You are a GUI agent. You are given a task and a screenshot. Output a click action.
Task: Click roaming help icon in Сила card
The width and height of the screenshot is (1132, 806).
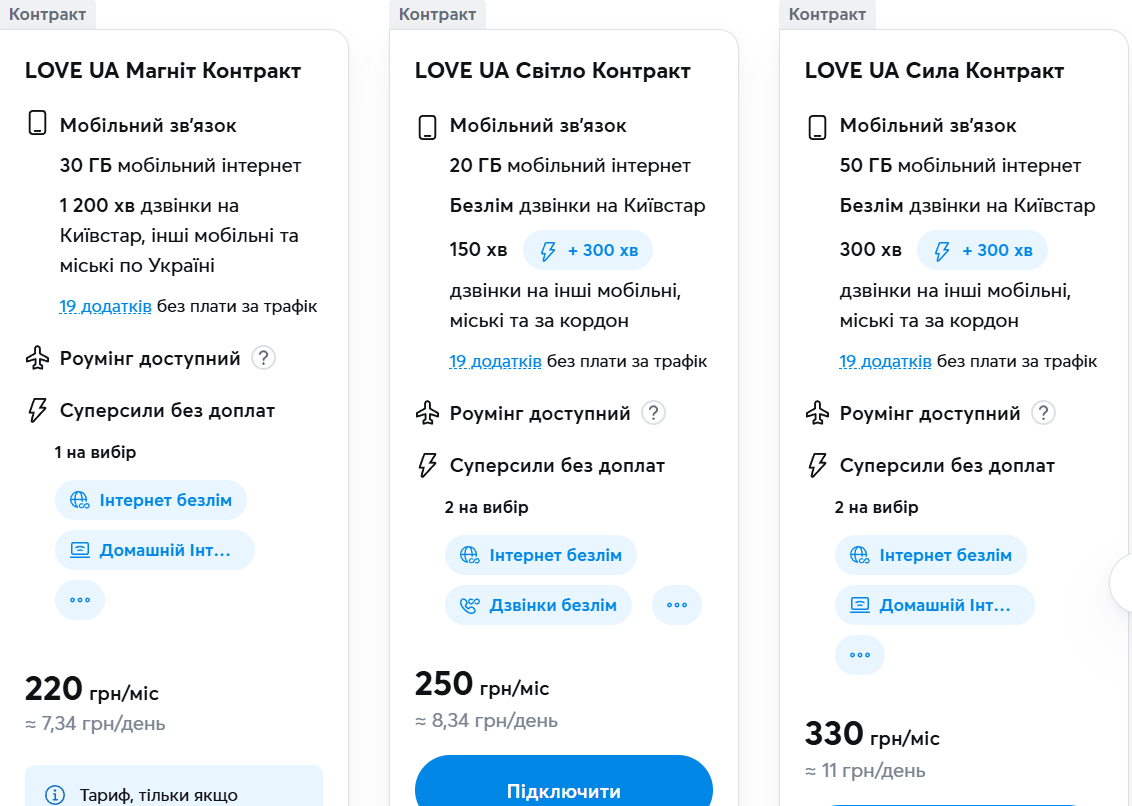pyautogui.click(x=1043, y=413)
